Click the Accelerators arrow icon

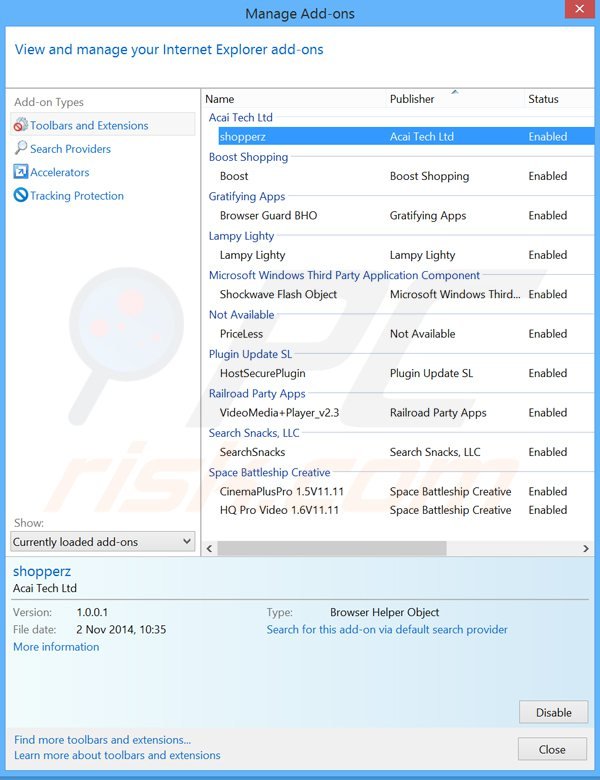tap(20, 172)
